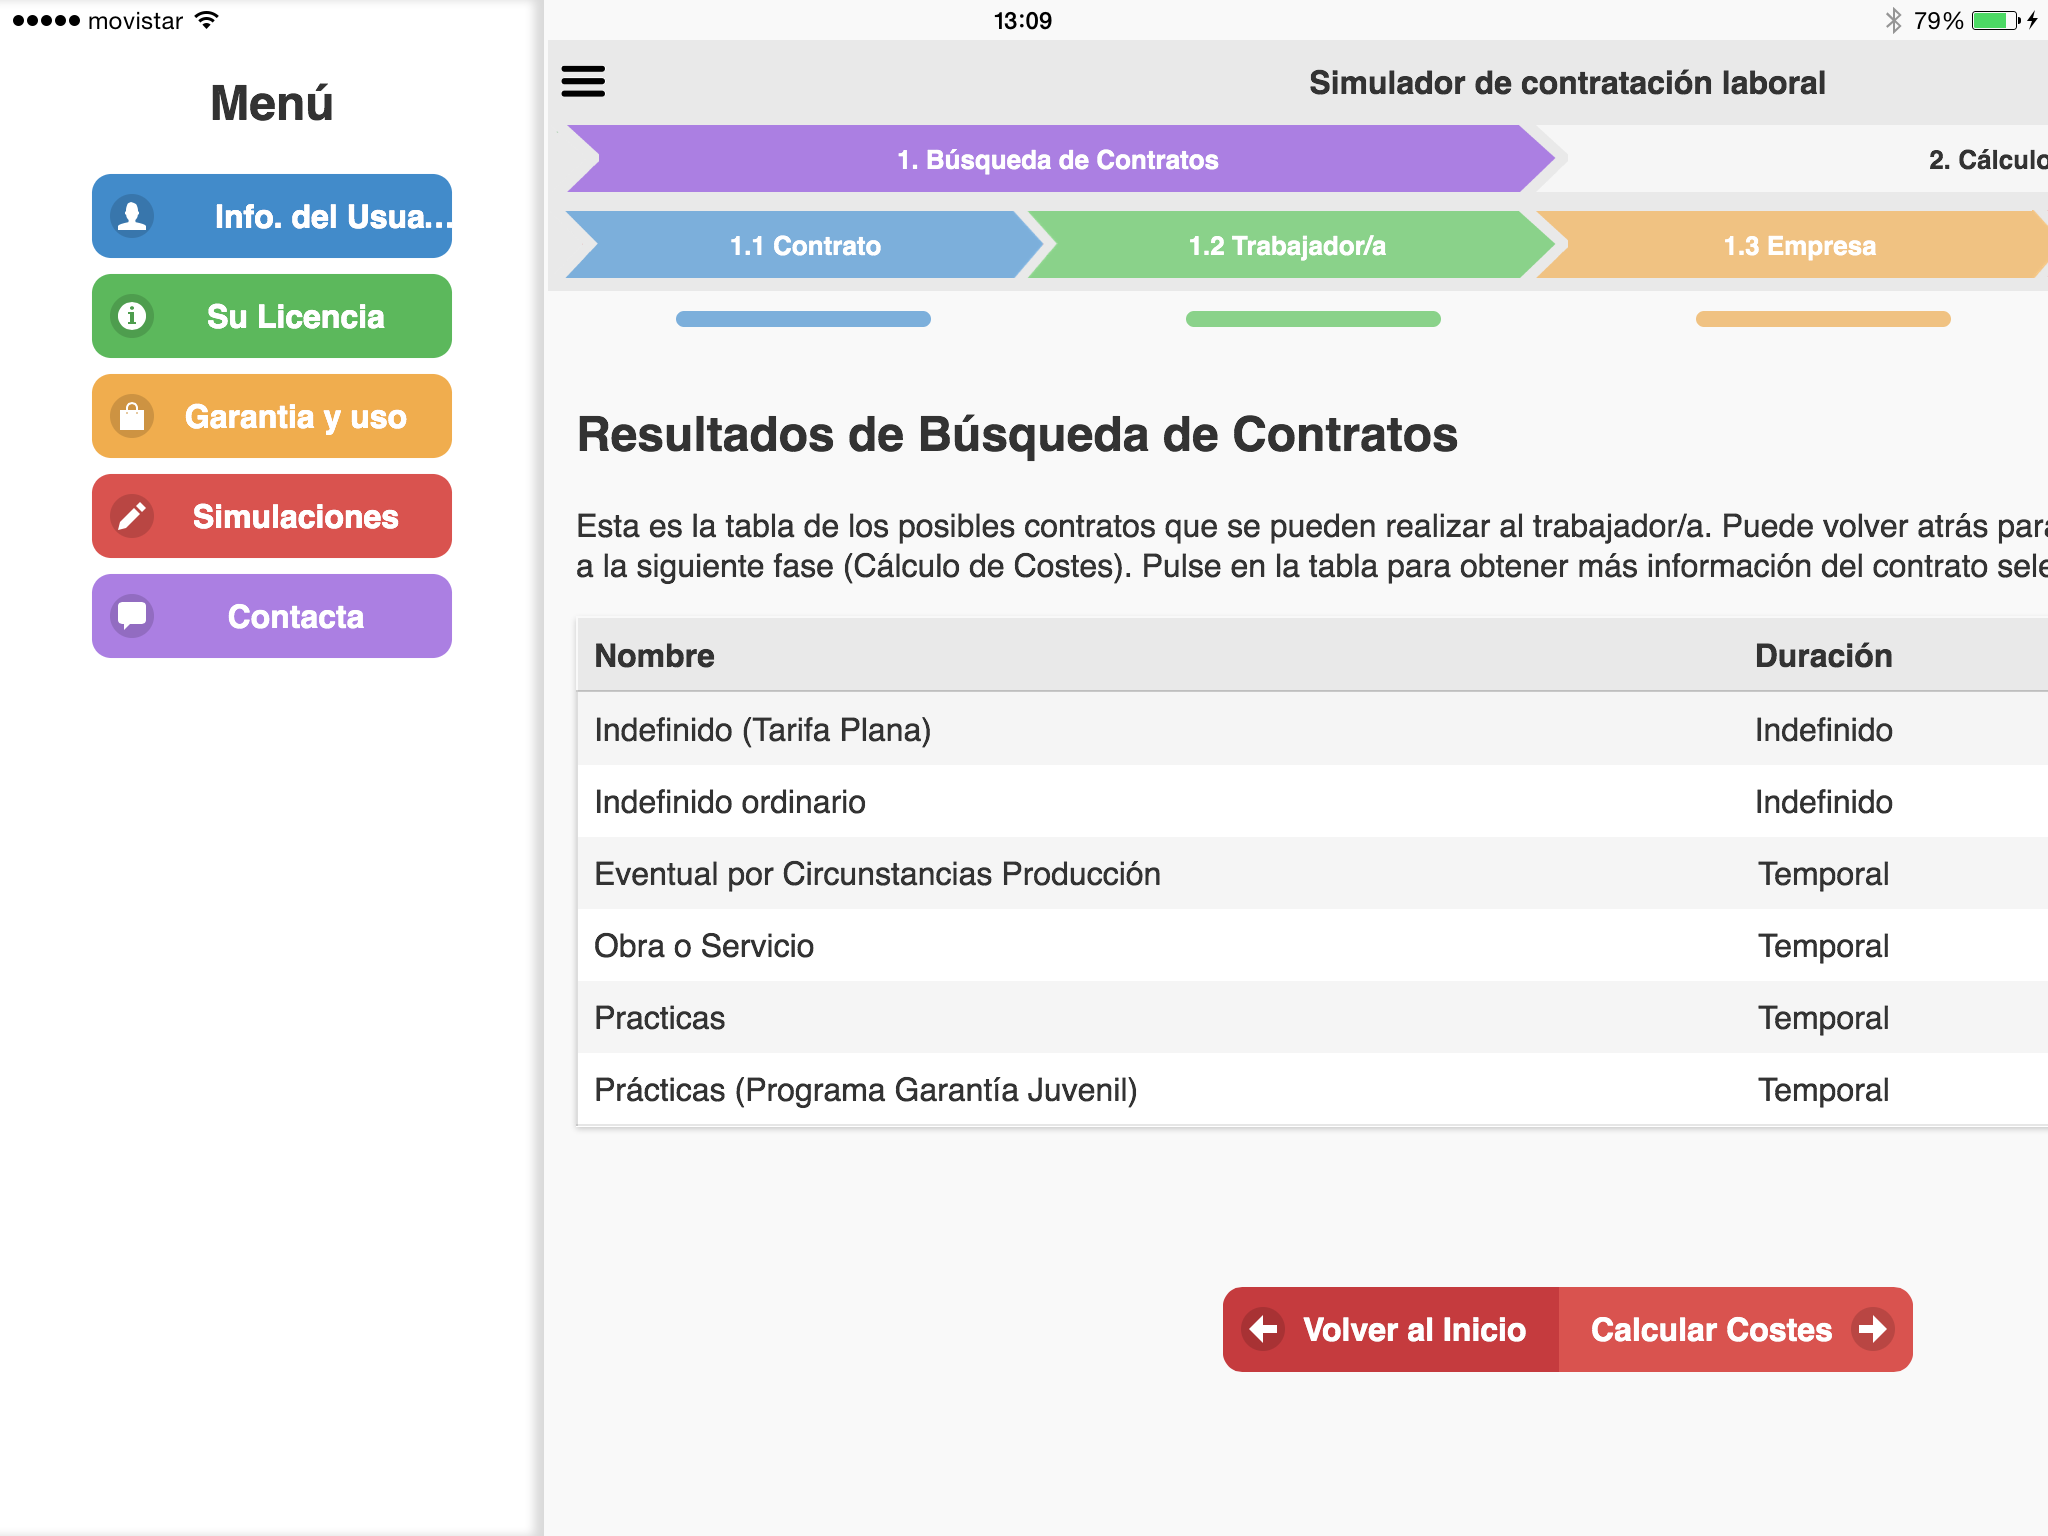Tap the 13:09 clock in status bar
Viewport: 2048px width, 1536px height.
(1023, 20)
